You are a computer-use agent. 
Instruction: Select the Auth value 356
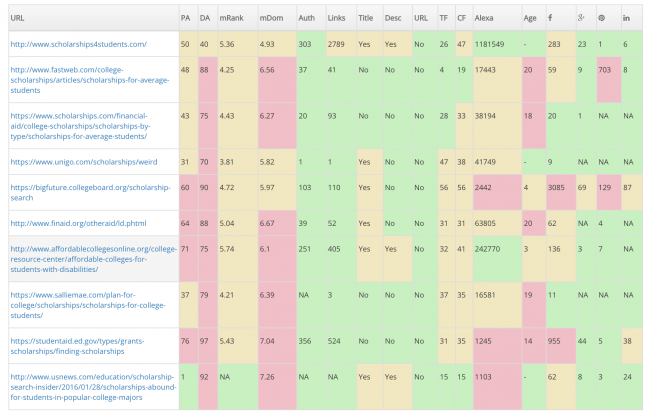(305, 341)
